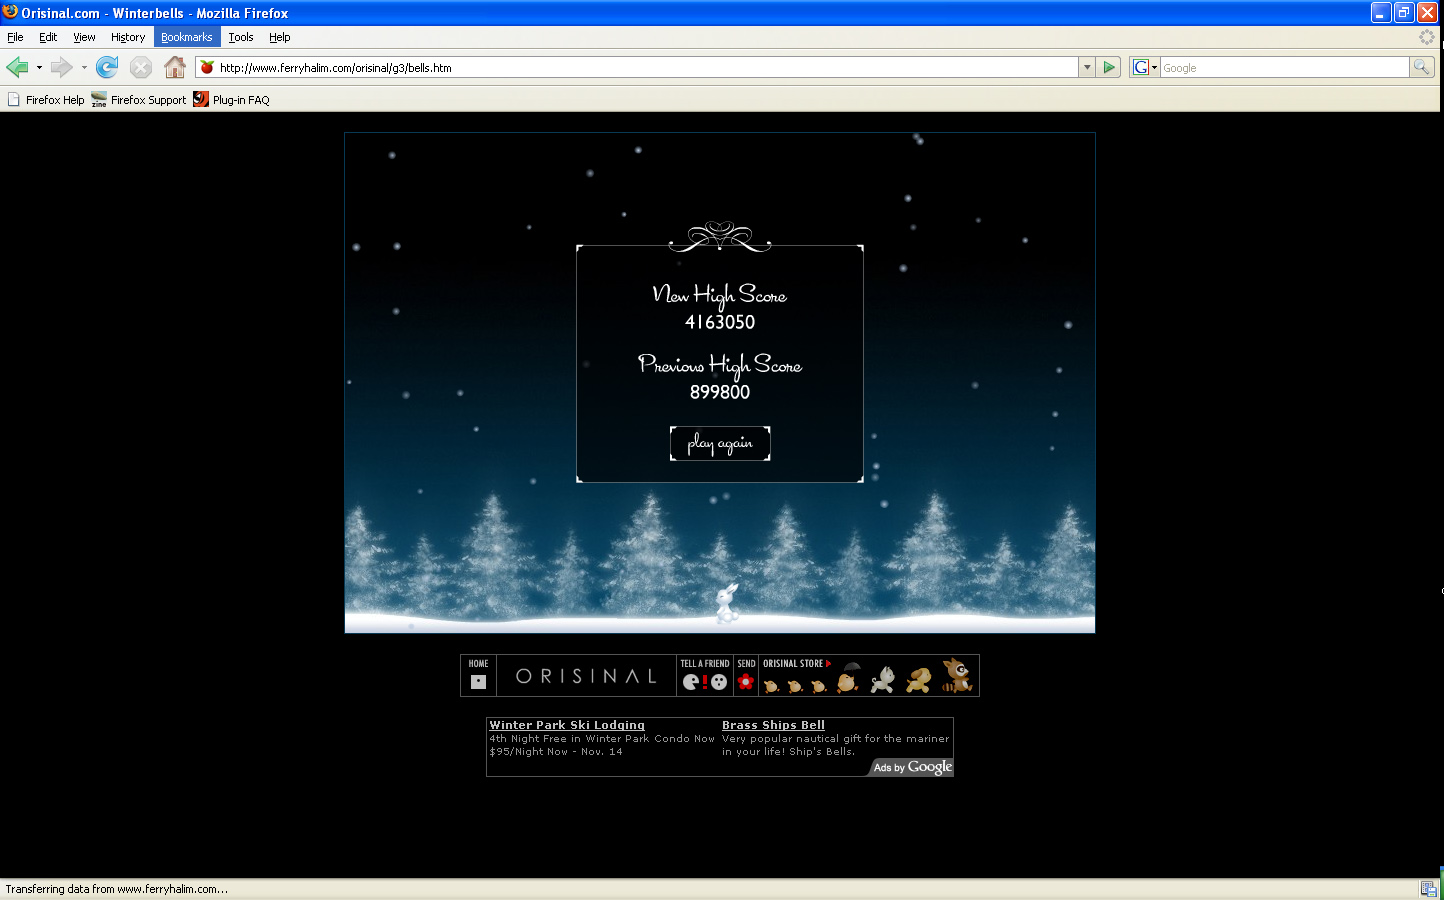Click the Forward arrow button

(x=62, y=67)
